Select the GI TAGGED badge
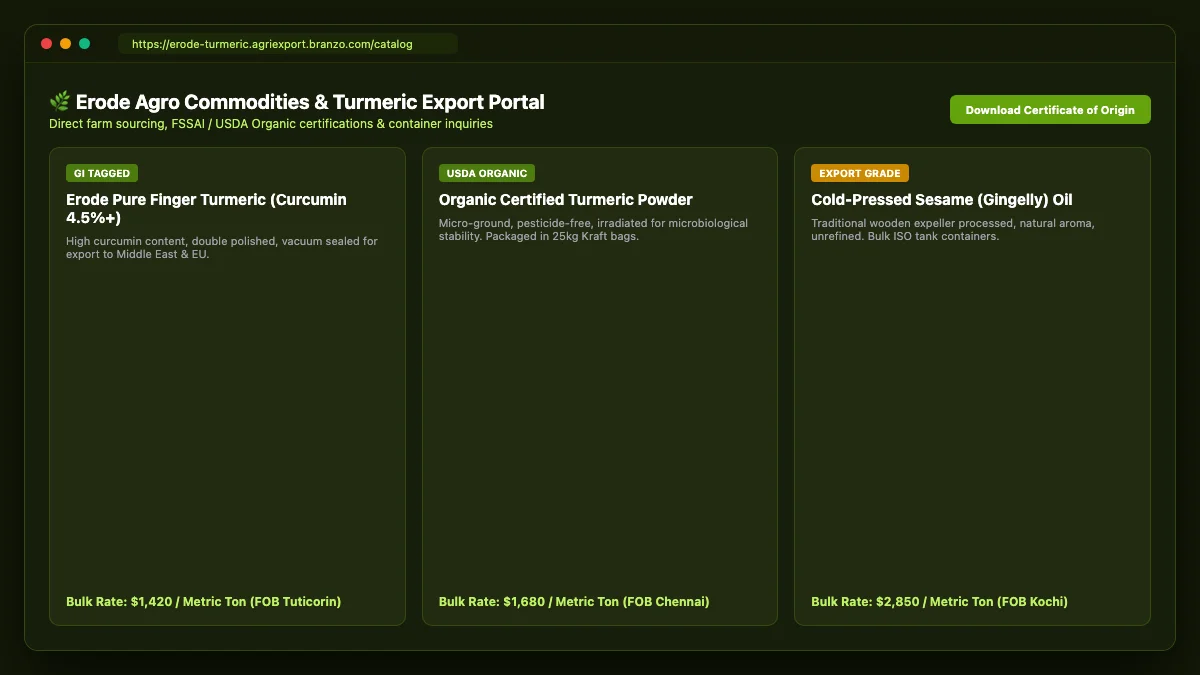Screen dimensions: 1200x675 point(102,173)
